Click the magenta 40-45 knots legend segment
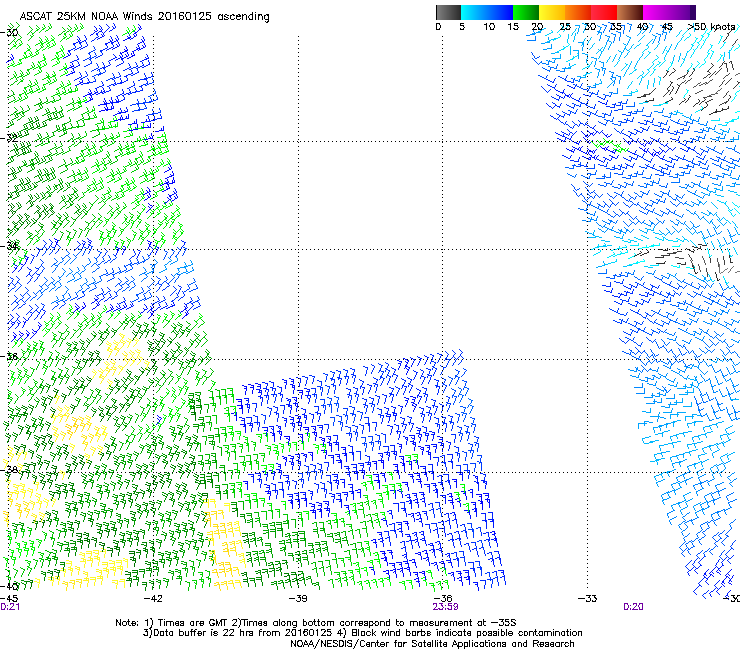This screenshot has width=740, height=650. [656, 12]
